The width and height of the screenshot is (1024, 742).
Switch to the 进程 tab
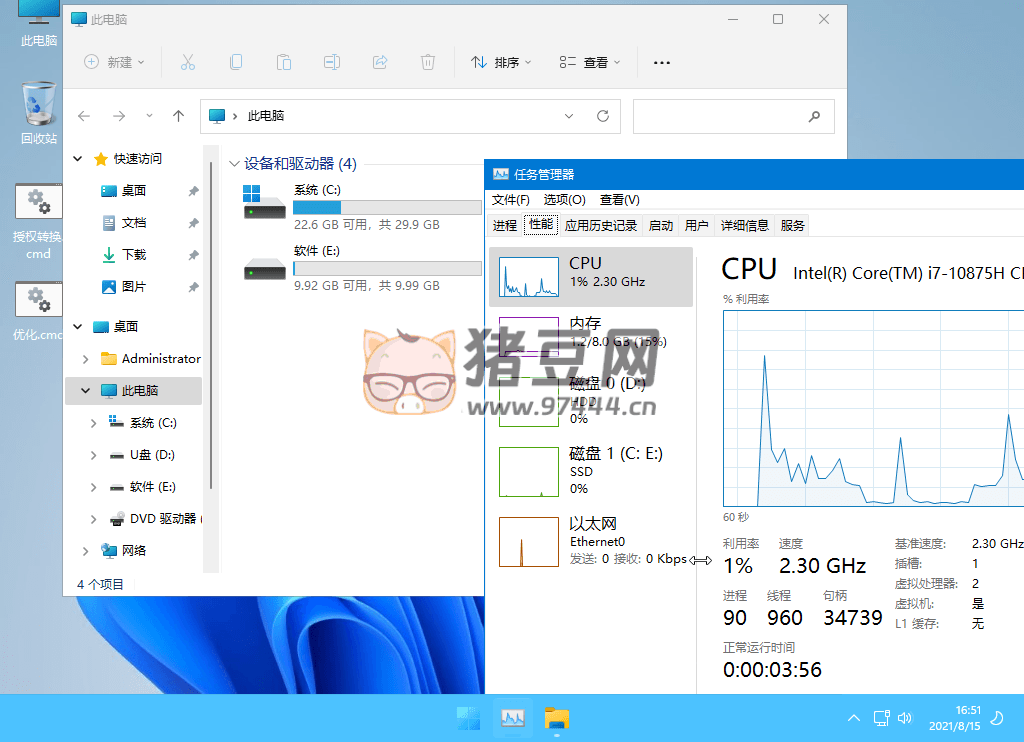(x=505, y=226)
